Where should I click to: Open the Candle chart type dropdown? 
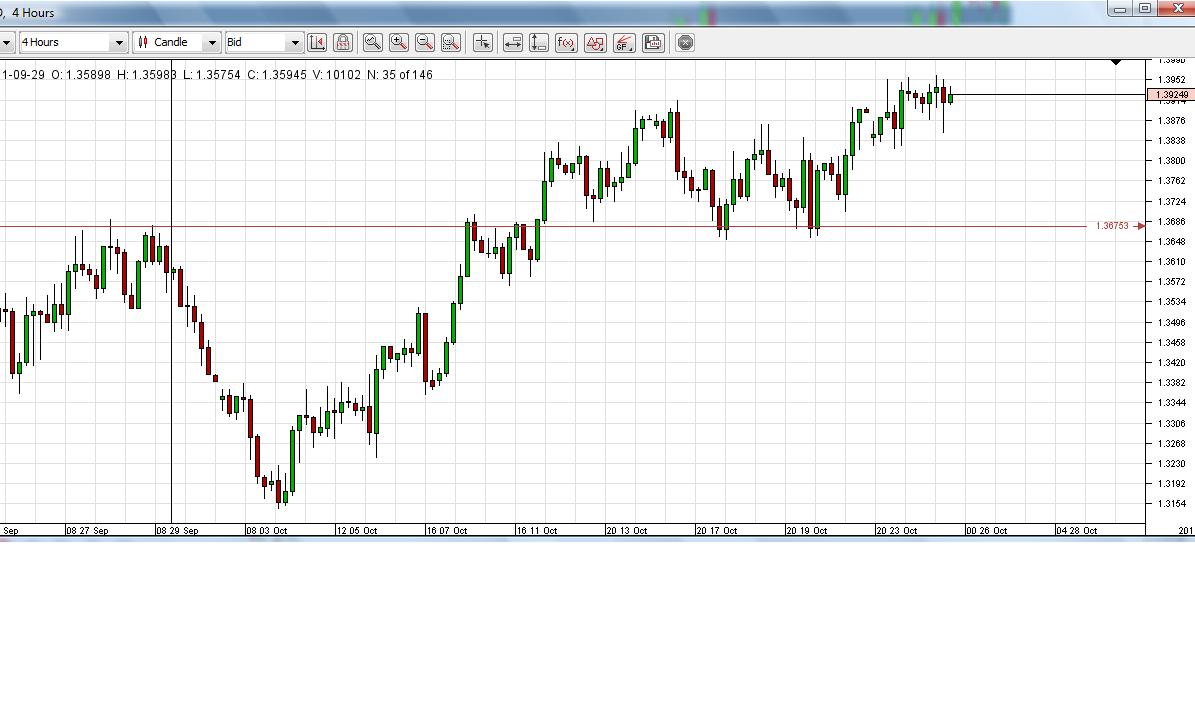tap(177, 42)
